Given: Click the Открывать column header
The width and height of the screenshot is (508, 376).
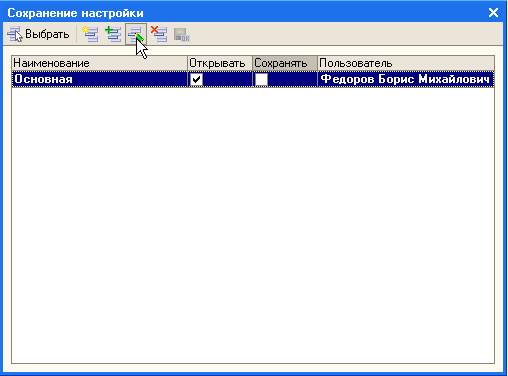Looking at the screenshot, I should 220,63.
